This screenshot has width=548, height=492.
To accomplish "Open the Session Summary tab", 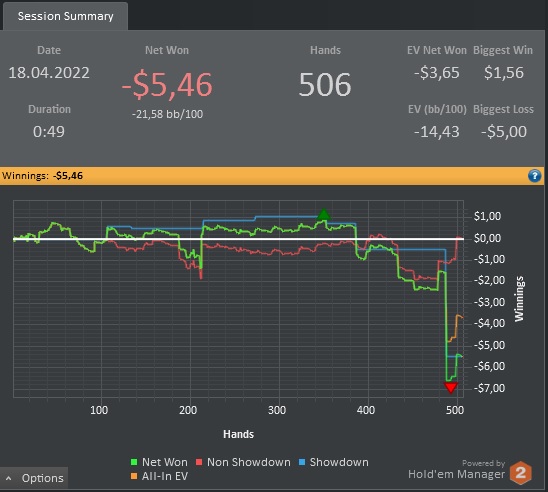I will coord(65,16).
